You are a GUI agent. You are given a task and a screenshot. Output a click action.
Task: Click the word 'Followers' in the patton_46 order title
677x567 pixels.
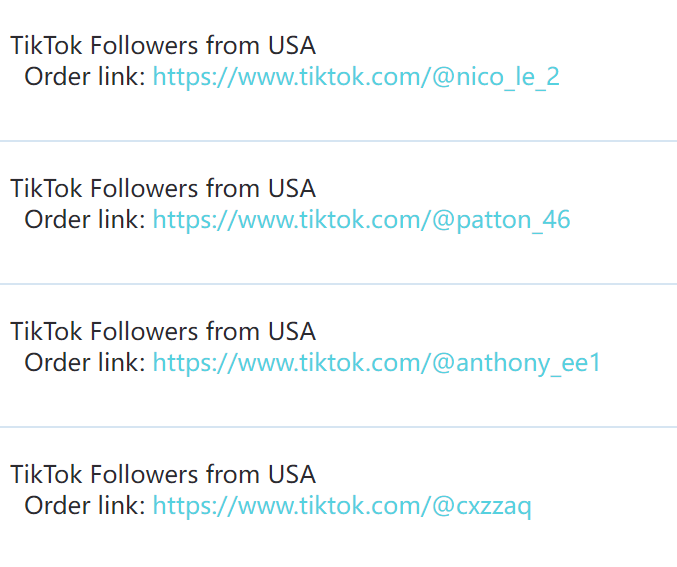click(x=145, y=188)
